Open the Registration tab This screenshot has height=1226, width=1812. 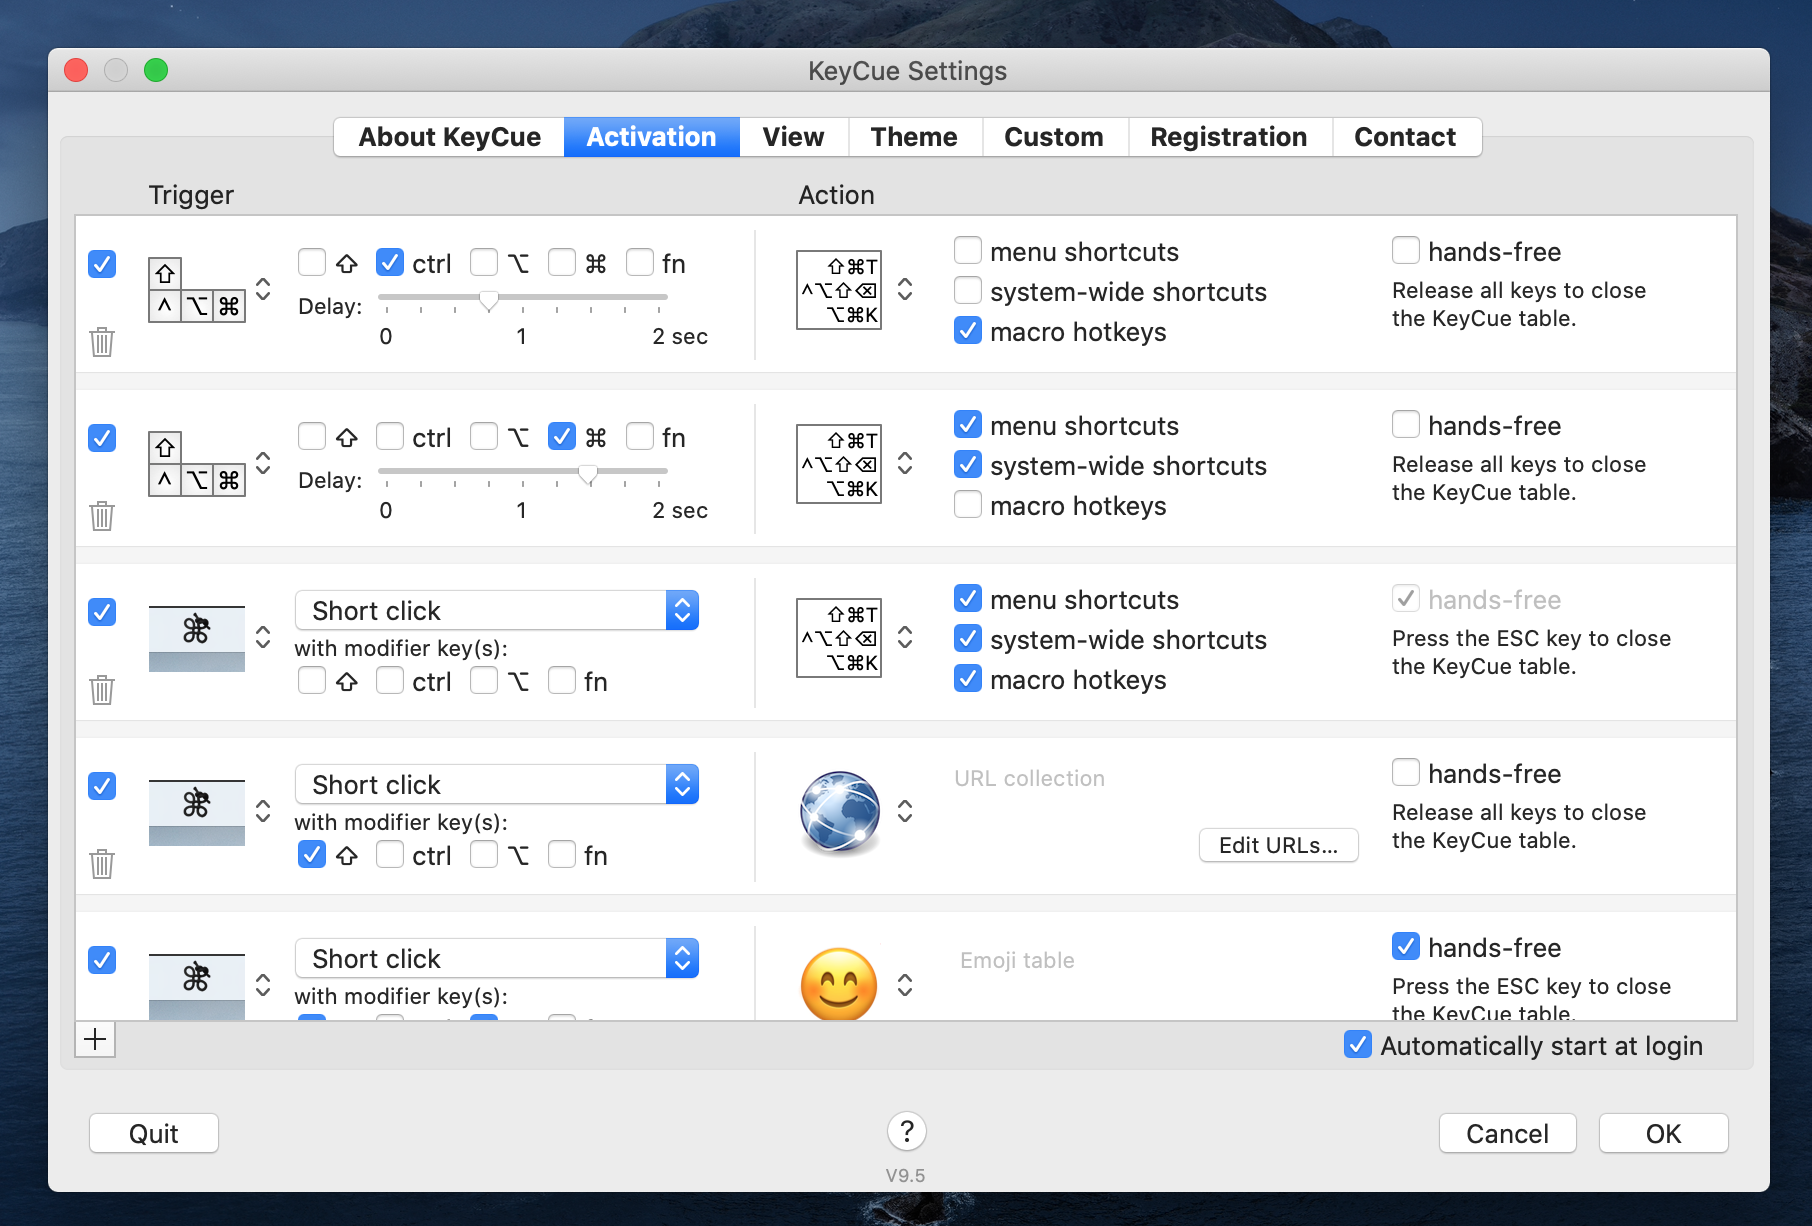pyautogui.click(x=1229, y=137)
